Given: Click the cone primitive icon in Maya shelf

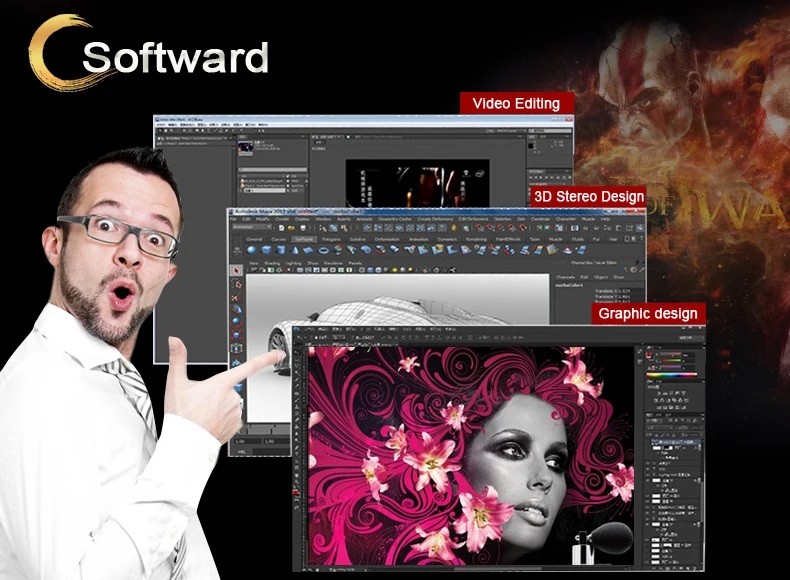Looking at the screenshot, I should click(295, 250).
